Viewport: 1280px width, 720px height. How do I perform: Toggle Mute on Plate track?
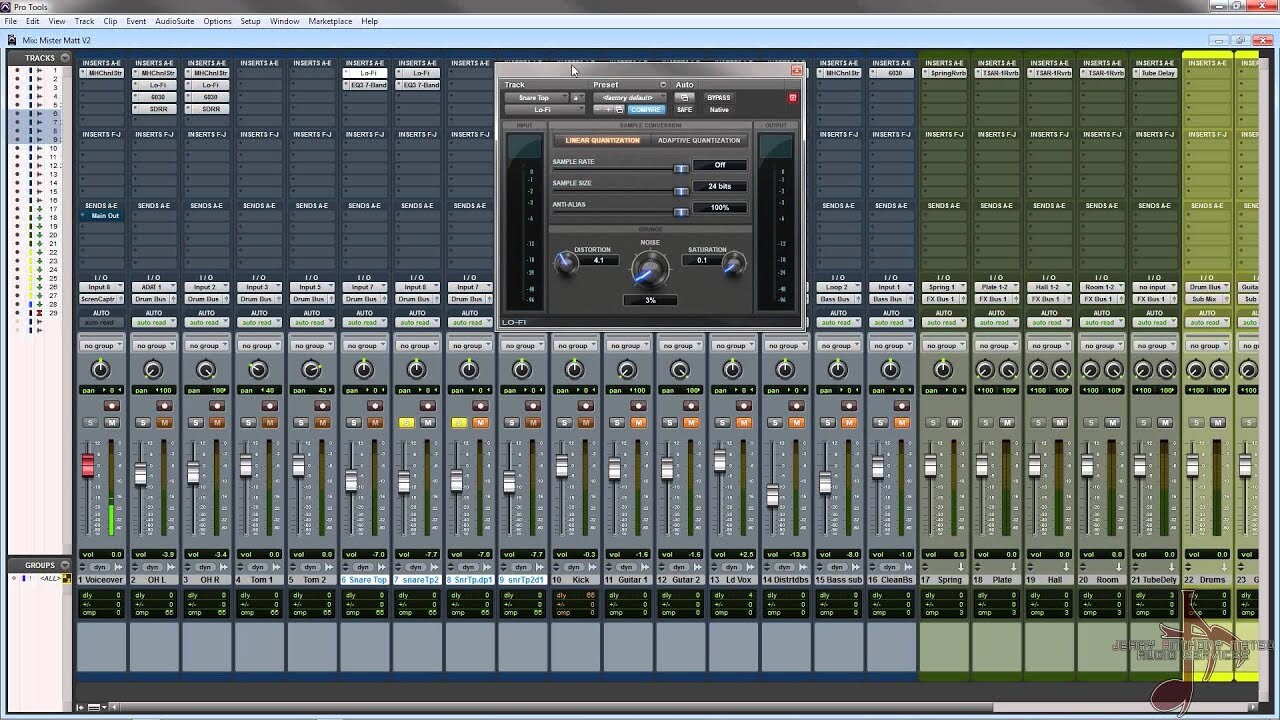(1007, 423)
